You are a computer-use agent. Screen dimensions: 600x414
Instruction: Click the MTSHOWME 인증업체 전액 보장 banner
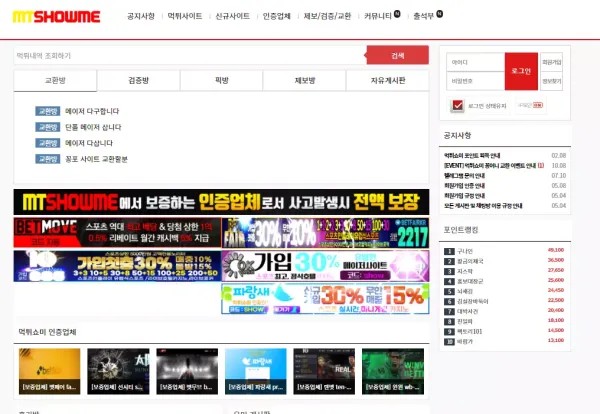[x=221, y=202]
